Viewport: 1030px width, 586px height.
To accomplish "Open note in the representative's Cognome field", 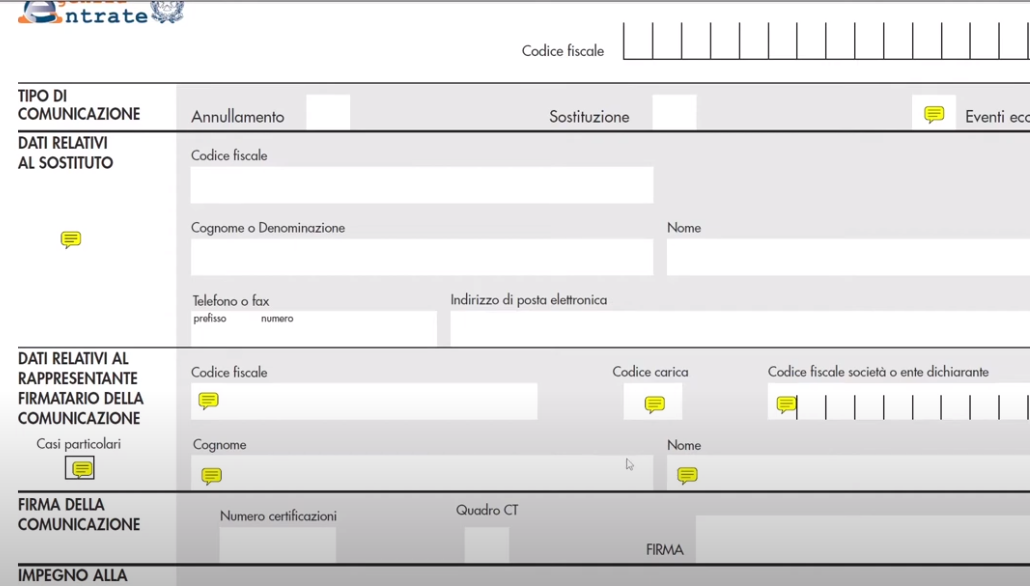I will [x=211, y=476].
